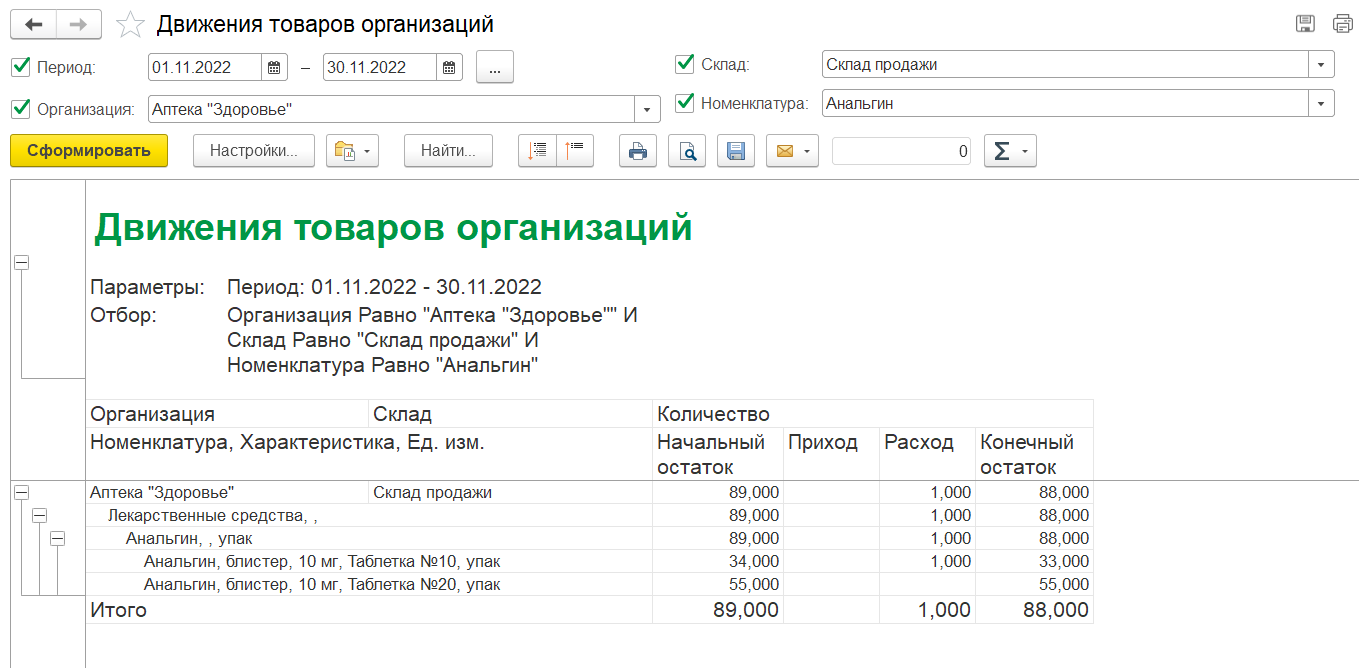Image resolution: width=1359 pixels, height=668 pixels.
Task: Open the Склад dropdown list
Action: click(x=1321, y=65)
